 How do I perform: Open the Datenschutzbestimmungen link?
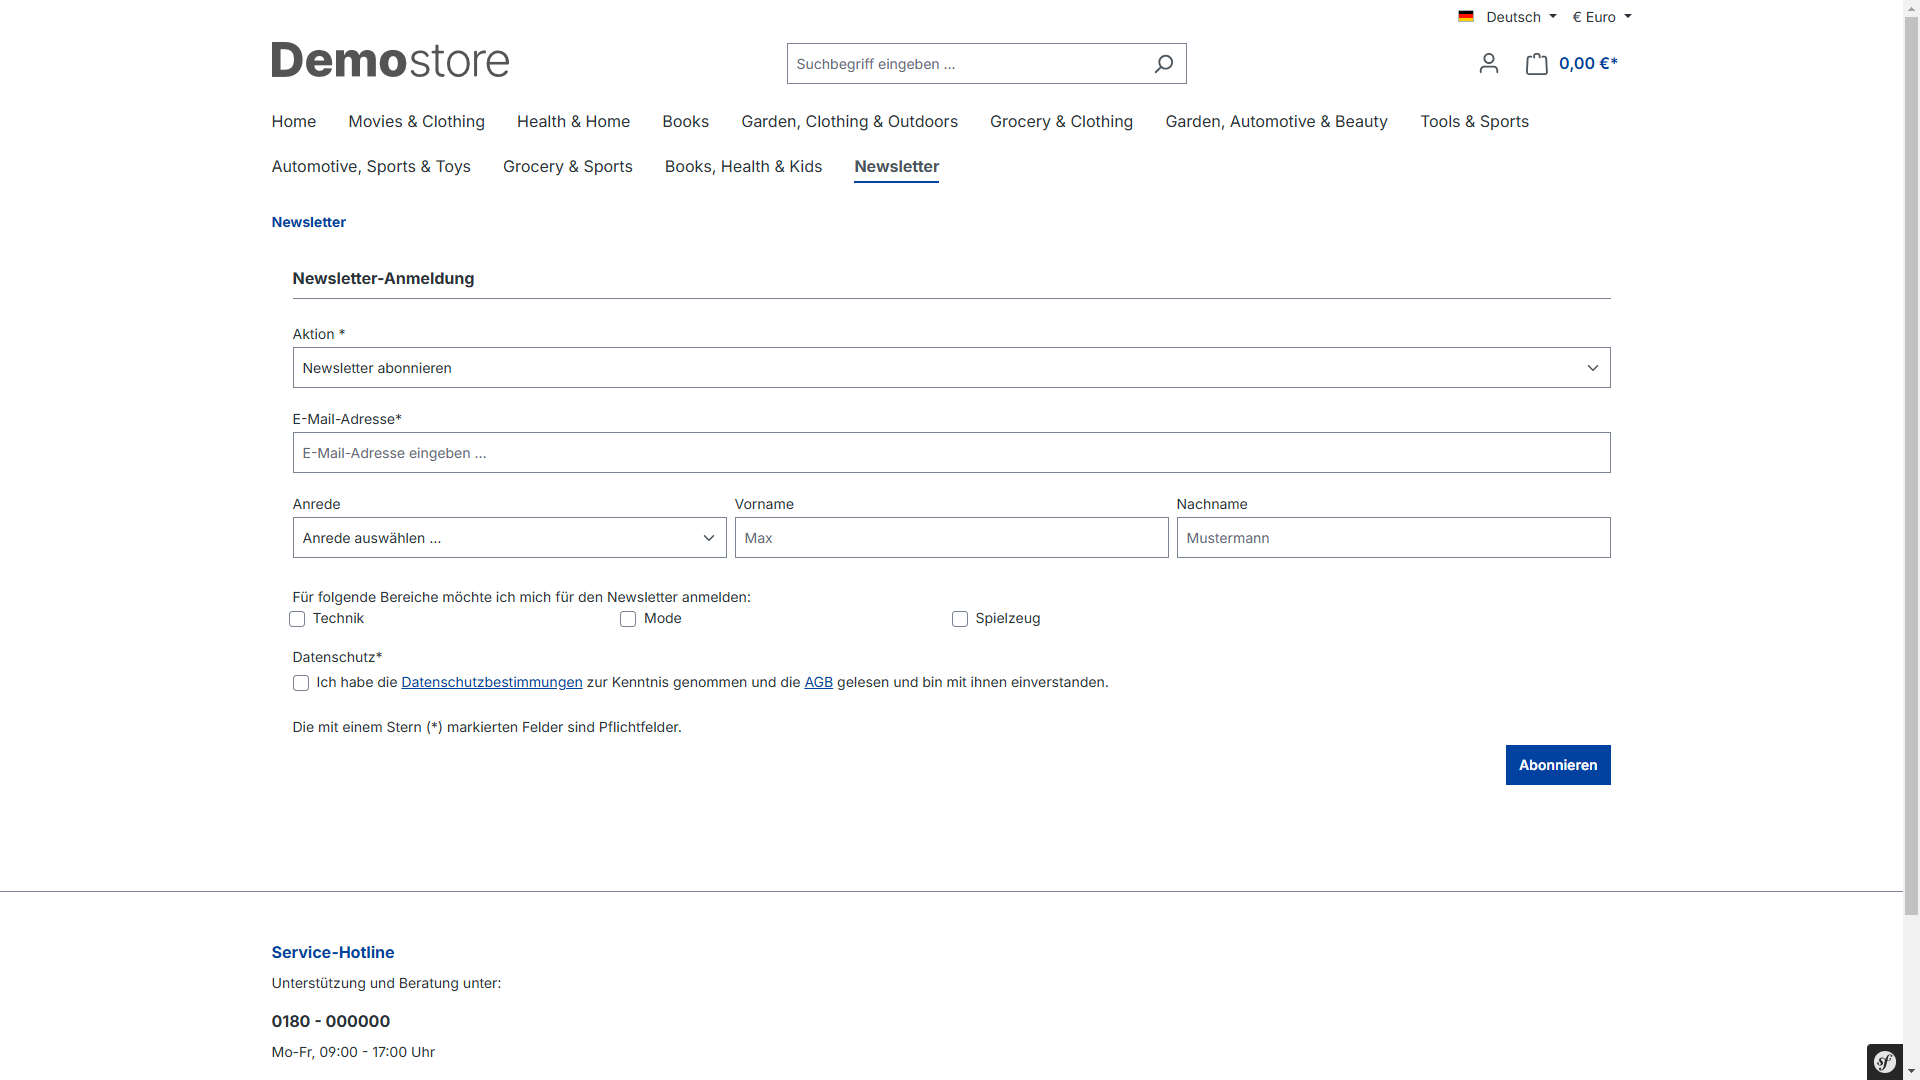pos(491,682)
